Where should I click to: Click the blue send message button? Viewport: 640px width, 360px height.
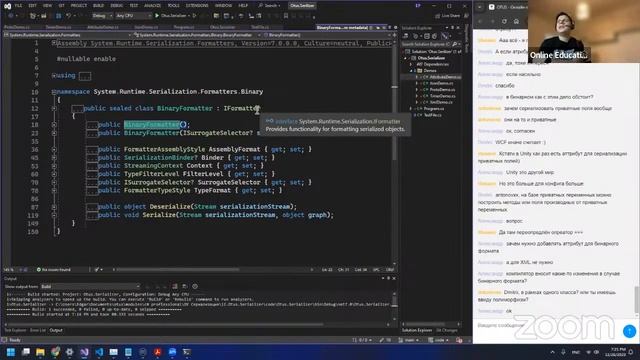(x=629, y=331)
